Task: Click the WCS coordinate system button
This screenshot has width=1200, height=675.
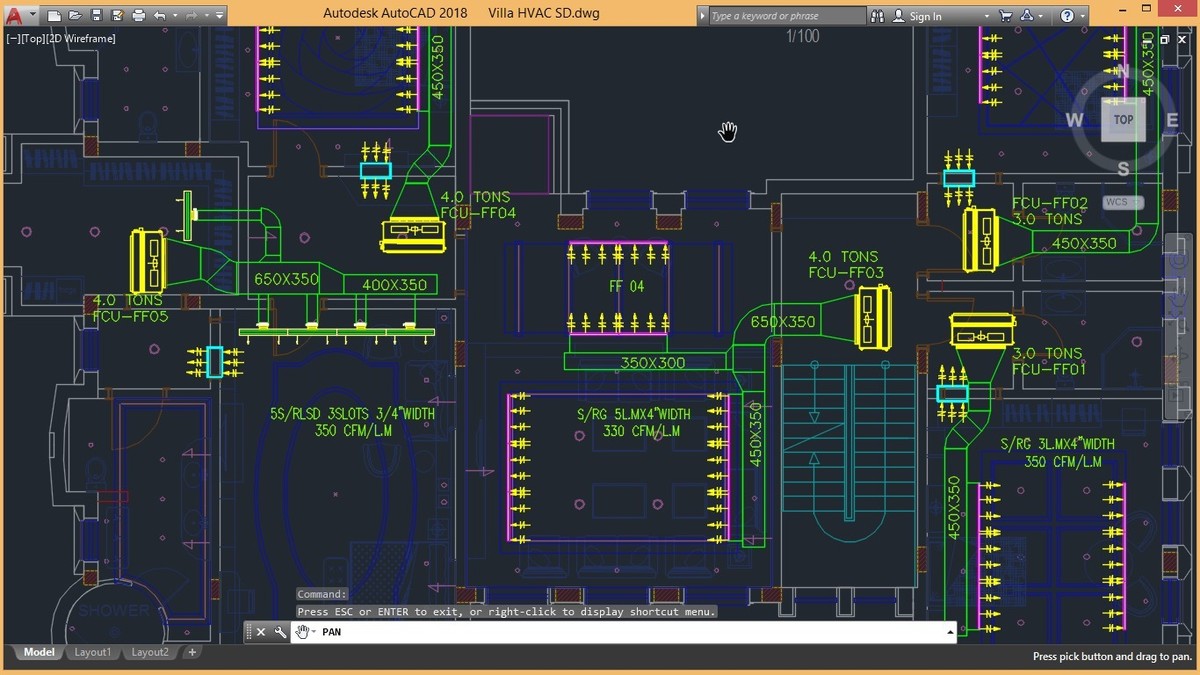Action: 1117,202
